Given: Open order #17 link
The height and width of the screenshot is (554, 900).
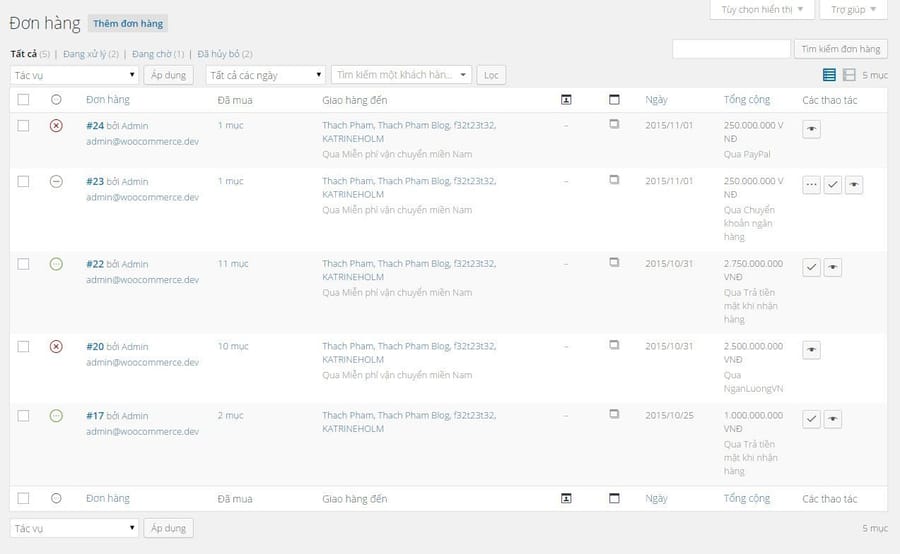Looking at the screenshot, I should click(x=95, y=416).
